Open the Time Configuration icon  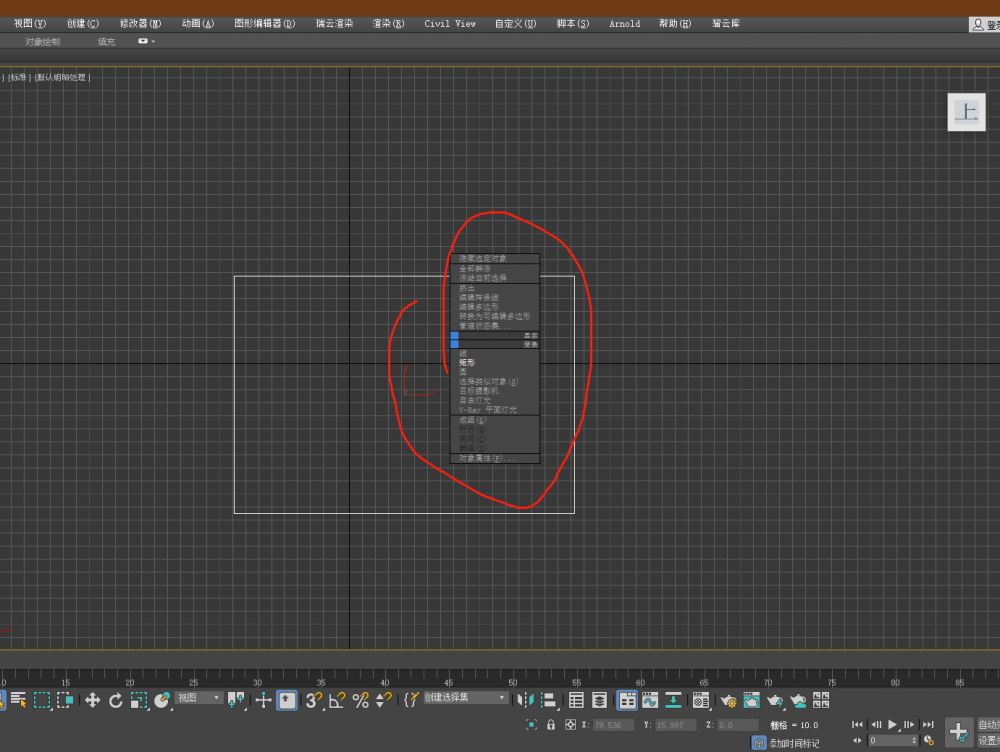[x=929, y=741]
